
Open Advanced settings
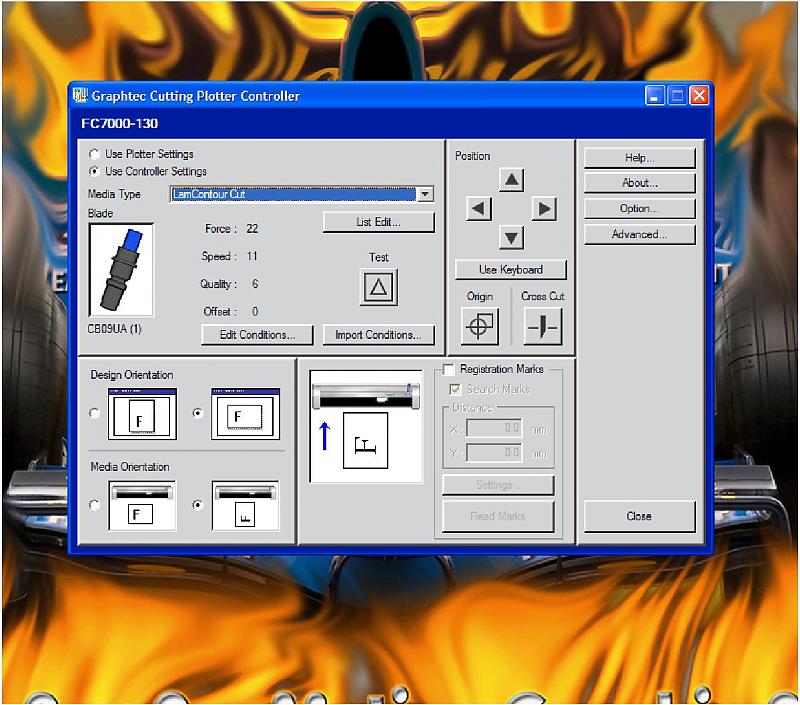[x=639, y=235]
